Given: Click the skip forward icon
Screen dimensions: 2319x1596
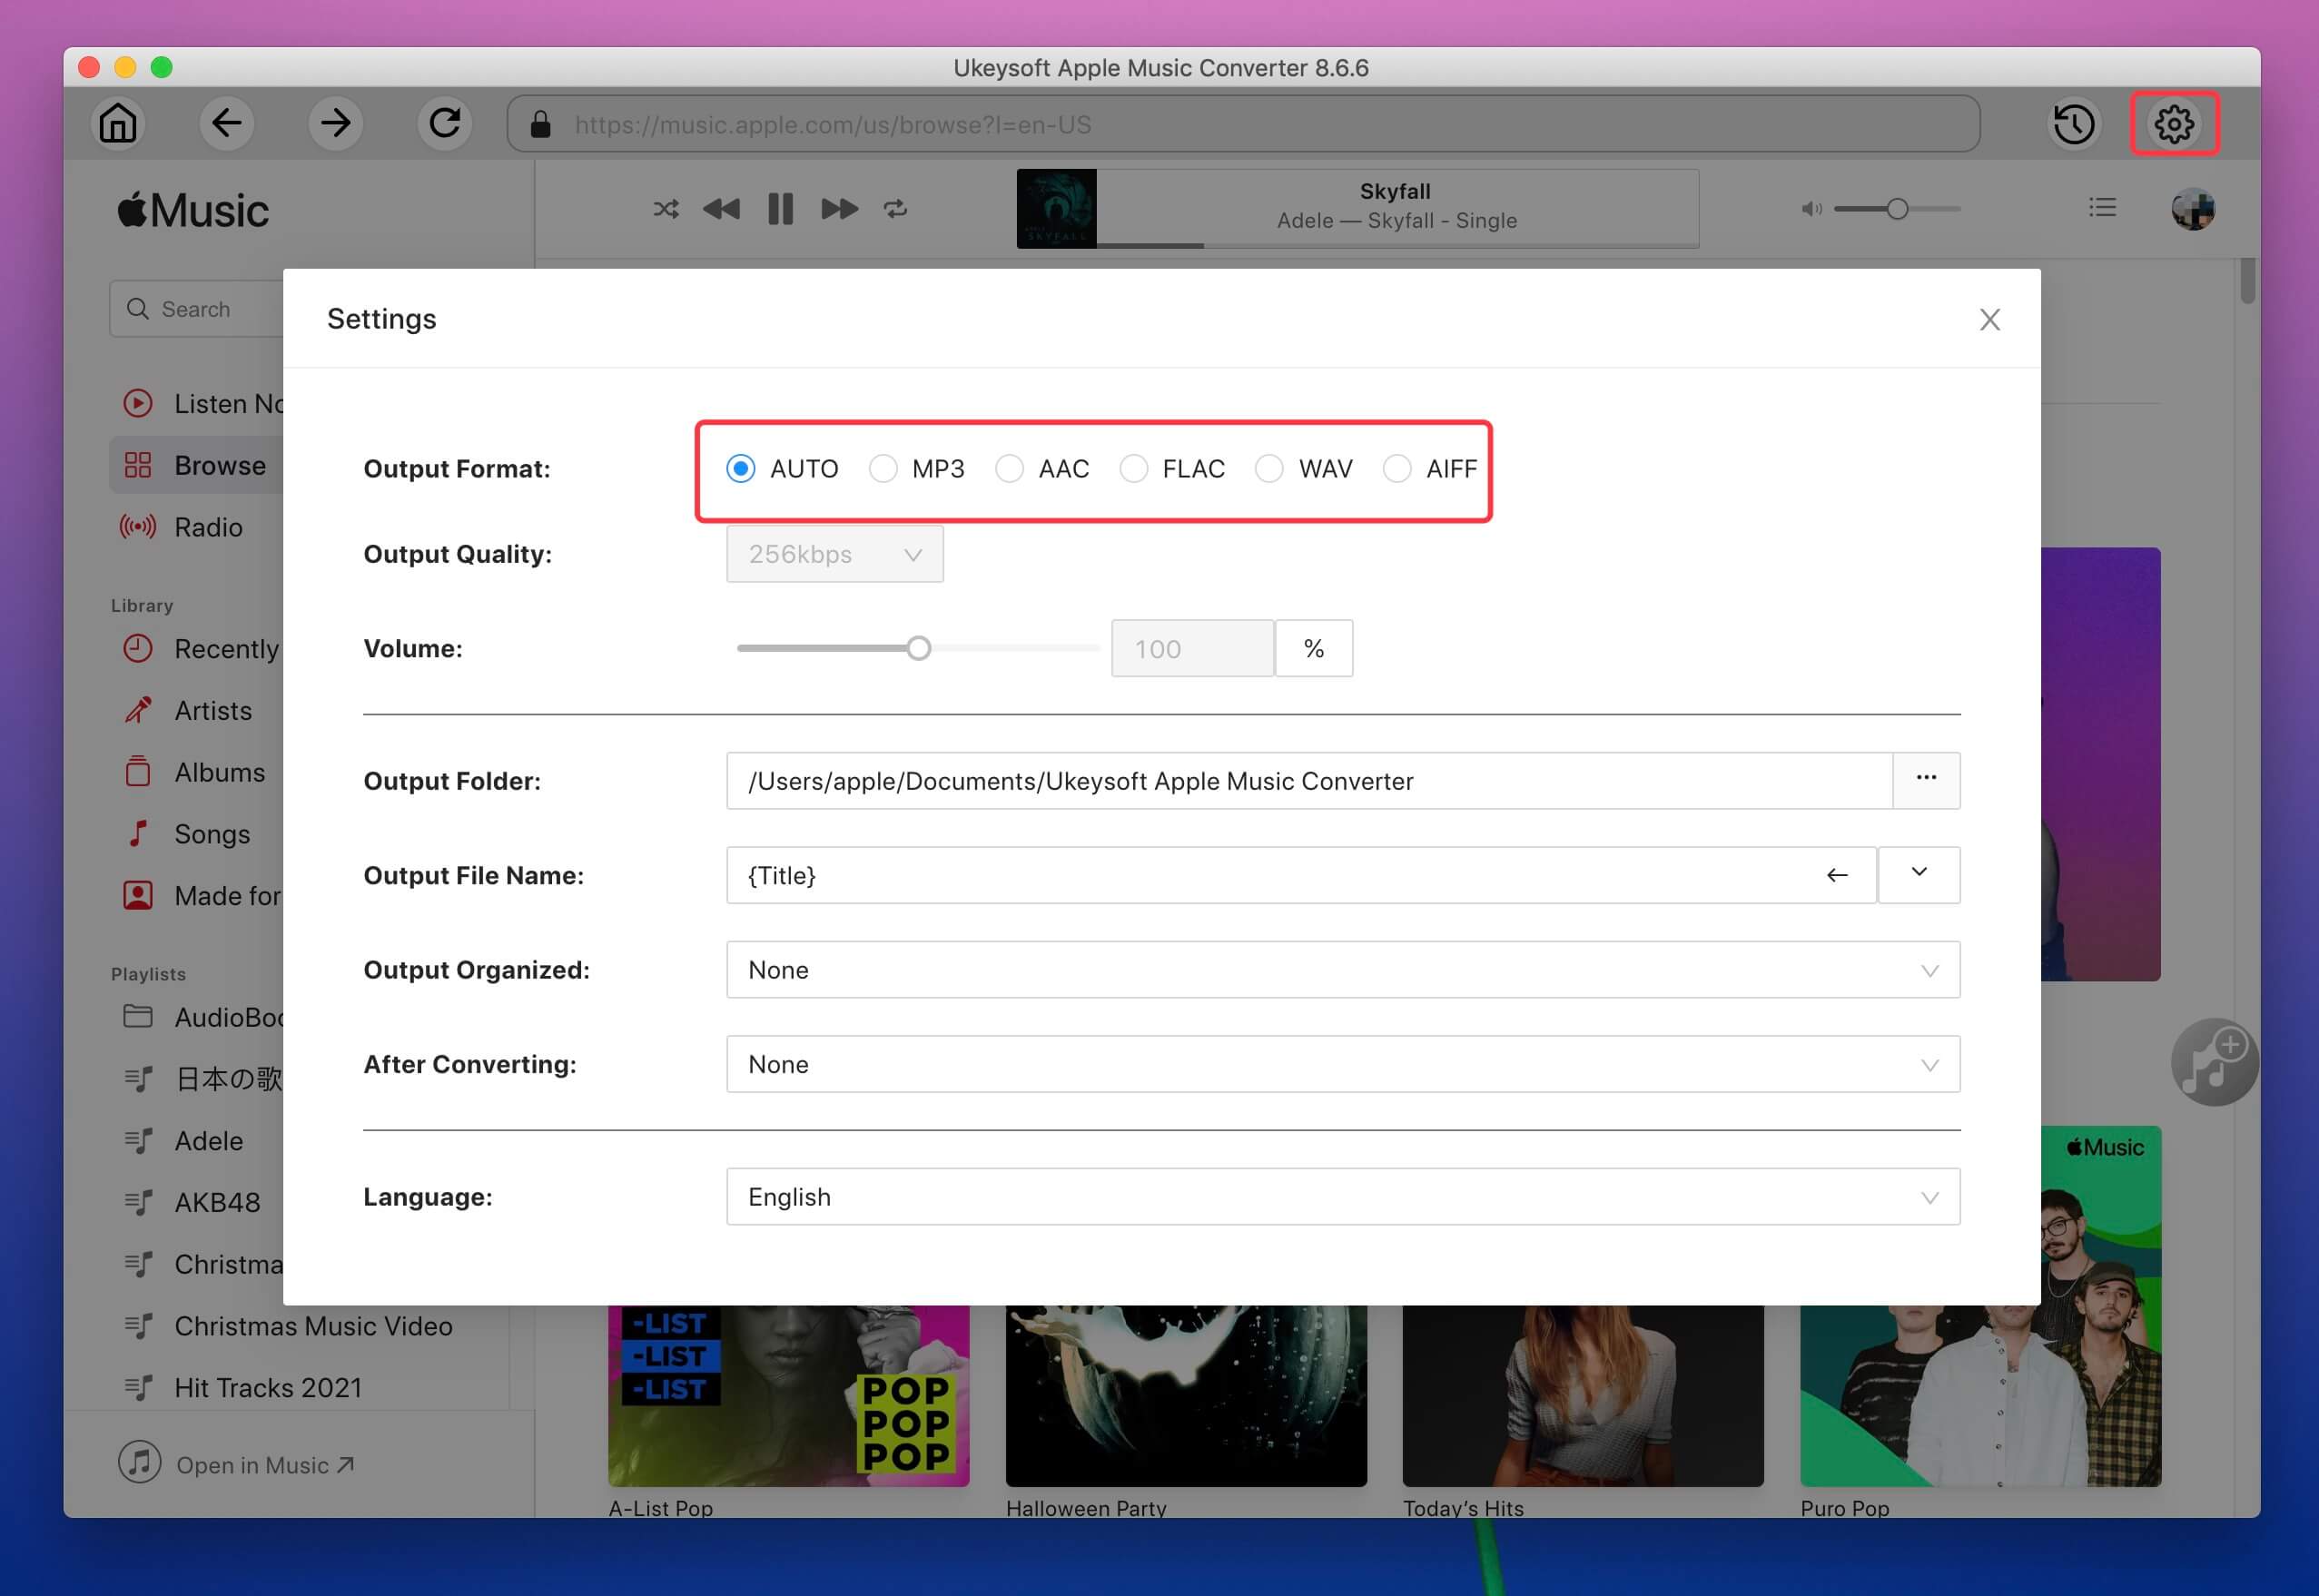Looking at the screenshot, I should coord(837,210).
